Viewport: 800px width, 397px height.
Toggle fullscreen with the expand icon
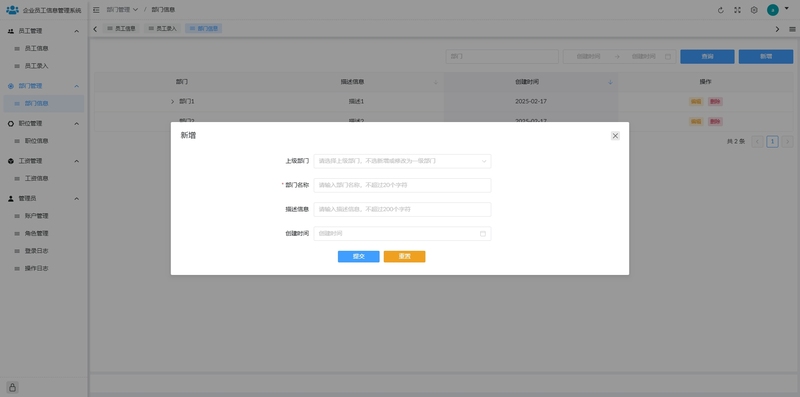coord(737,10)
